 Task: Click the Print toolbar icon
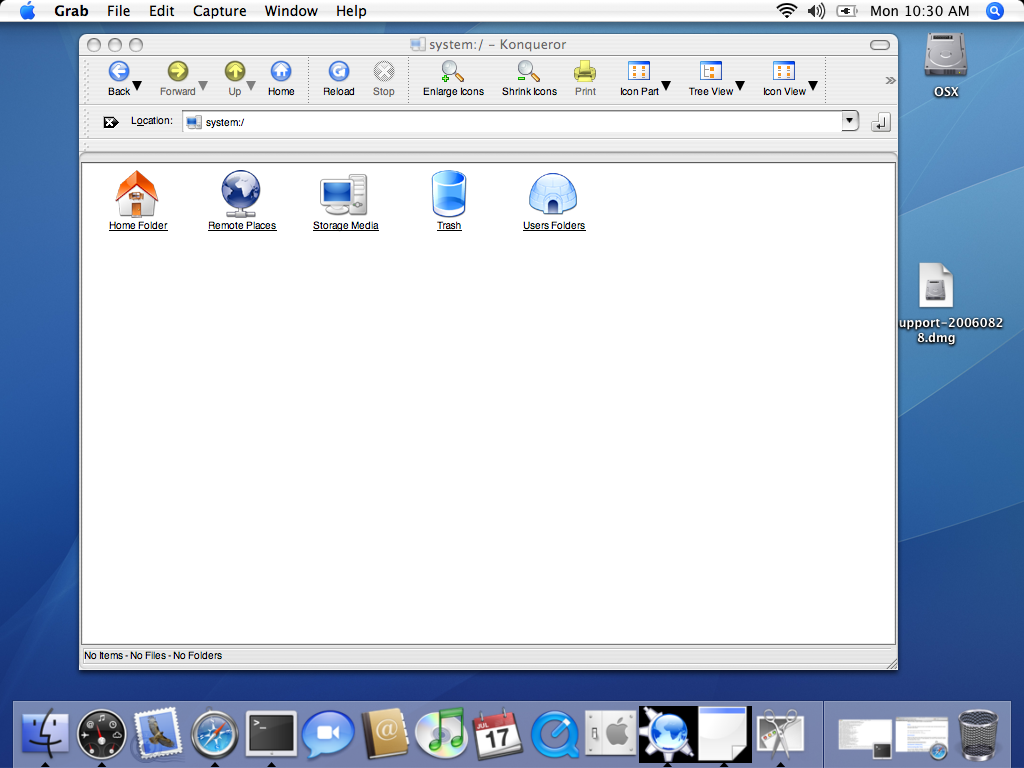click(585, 71)
